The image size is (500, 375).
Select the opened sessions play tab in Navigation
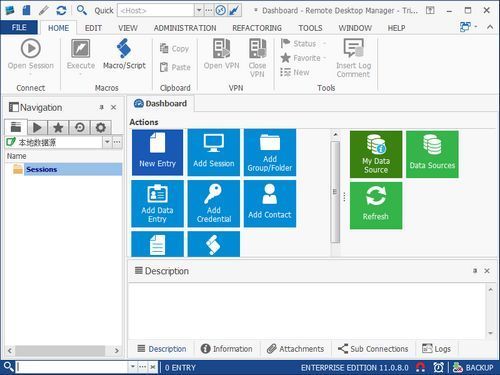tap(37, 127)
